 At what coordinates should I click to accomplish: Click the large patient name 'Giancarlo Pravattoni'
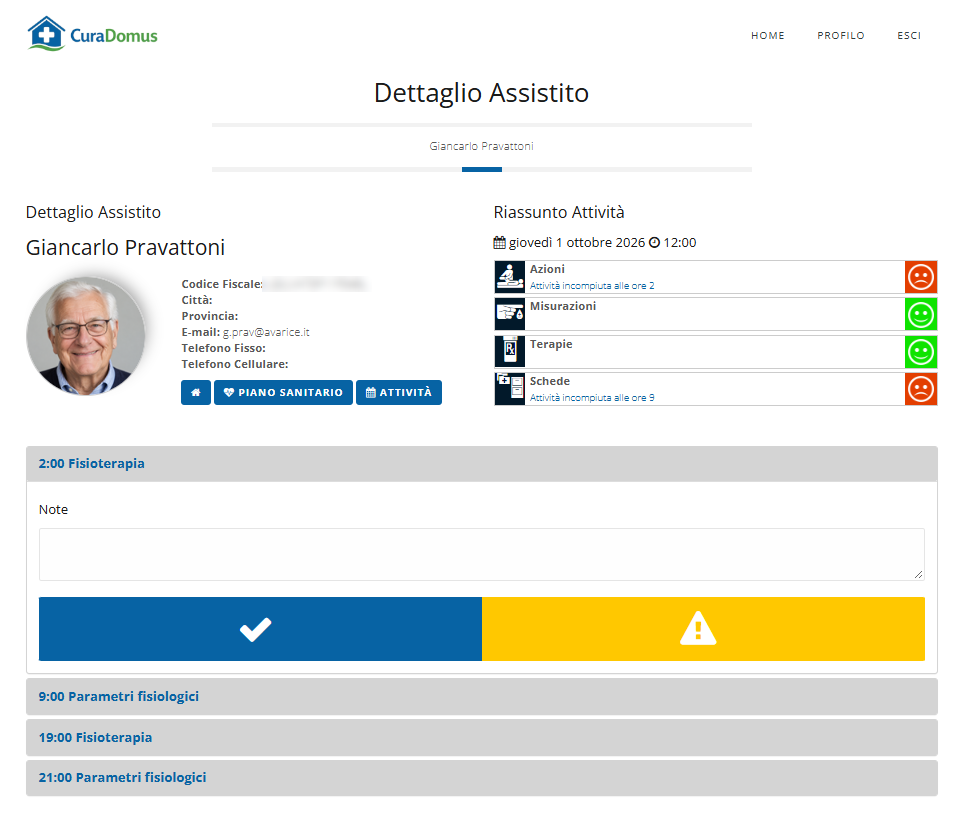click(x=125, y=248)
